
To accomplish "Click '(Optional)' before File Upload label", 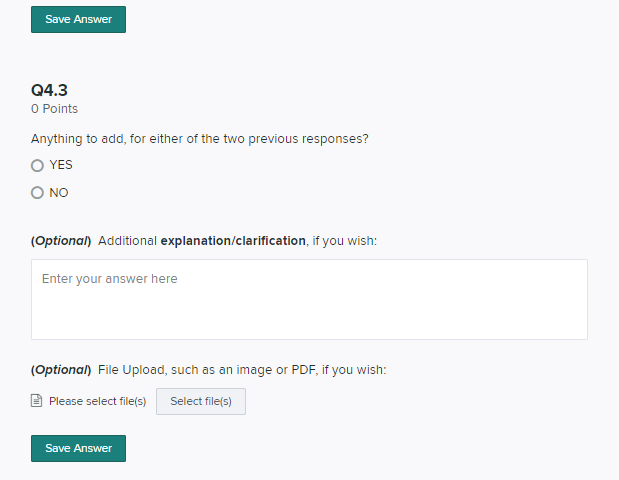I will (x=61, y=370).
